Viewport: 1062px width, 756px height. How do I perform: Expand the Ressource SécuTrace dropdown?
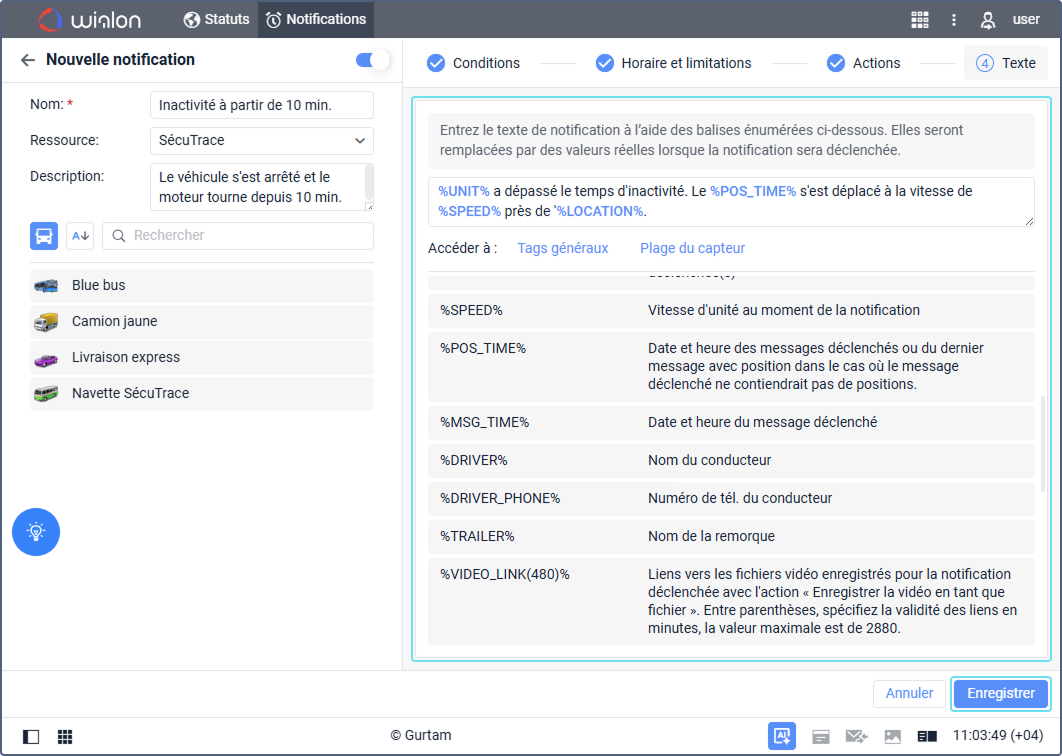point(261,141)
